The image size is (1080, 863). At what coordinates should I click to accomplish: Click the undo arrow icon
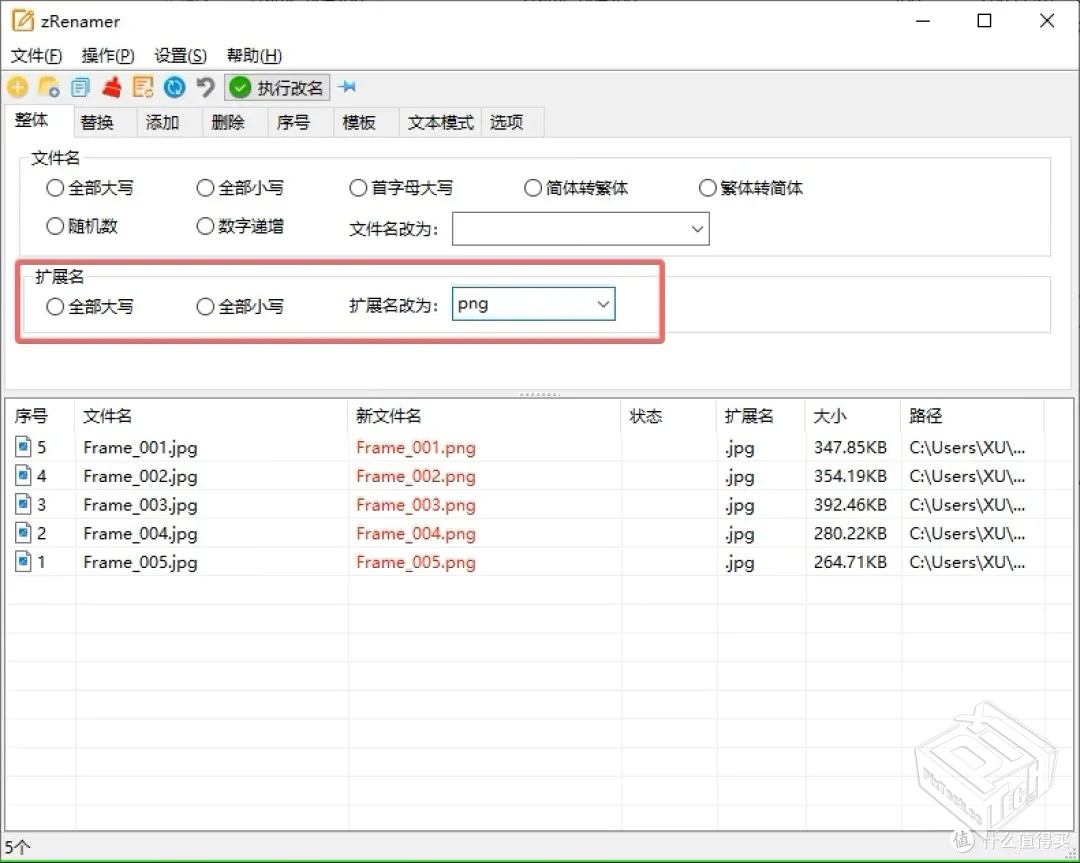pyautogui.click(x=205, y=87)
